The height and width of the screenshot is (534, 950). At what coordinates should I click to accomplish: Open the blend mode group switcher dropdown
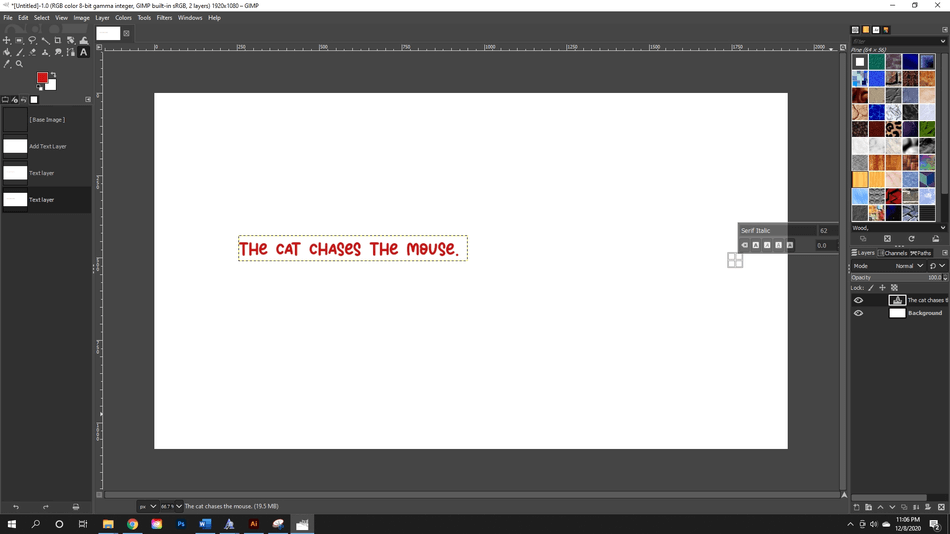click(937, 266)
